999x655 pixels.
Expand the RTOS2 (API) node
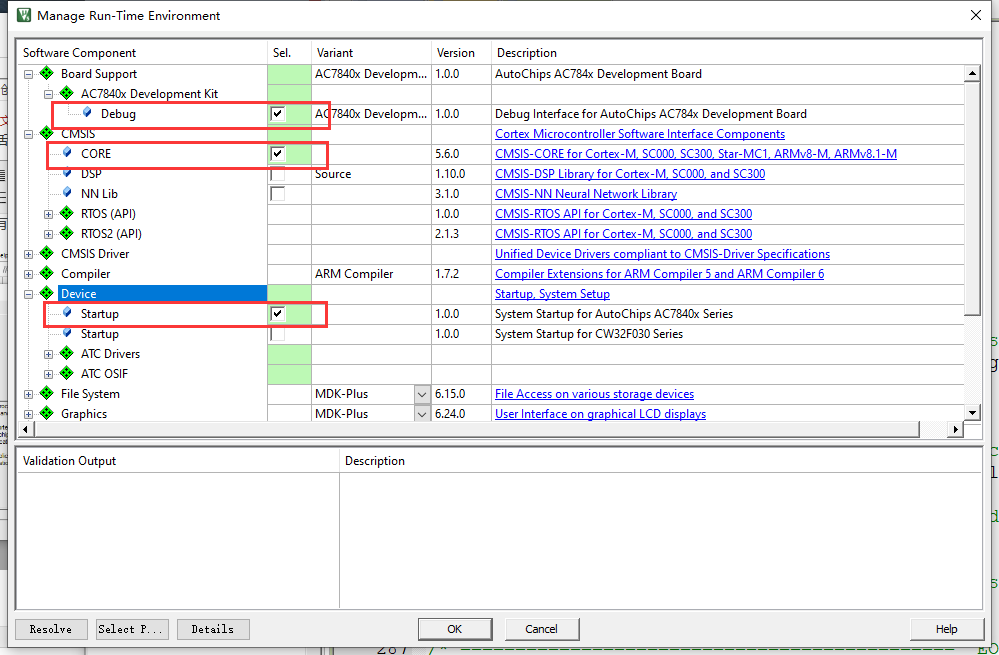(48, 234)
